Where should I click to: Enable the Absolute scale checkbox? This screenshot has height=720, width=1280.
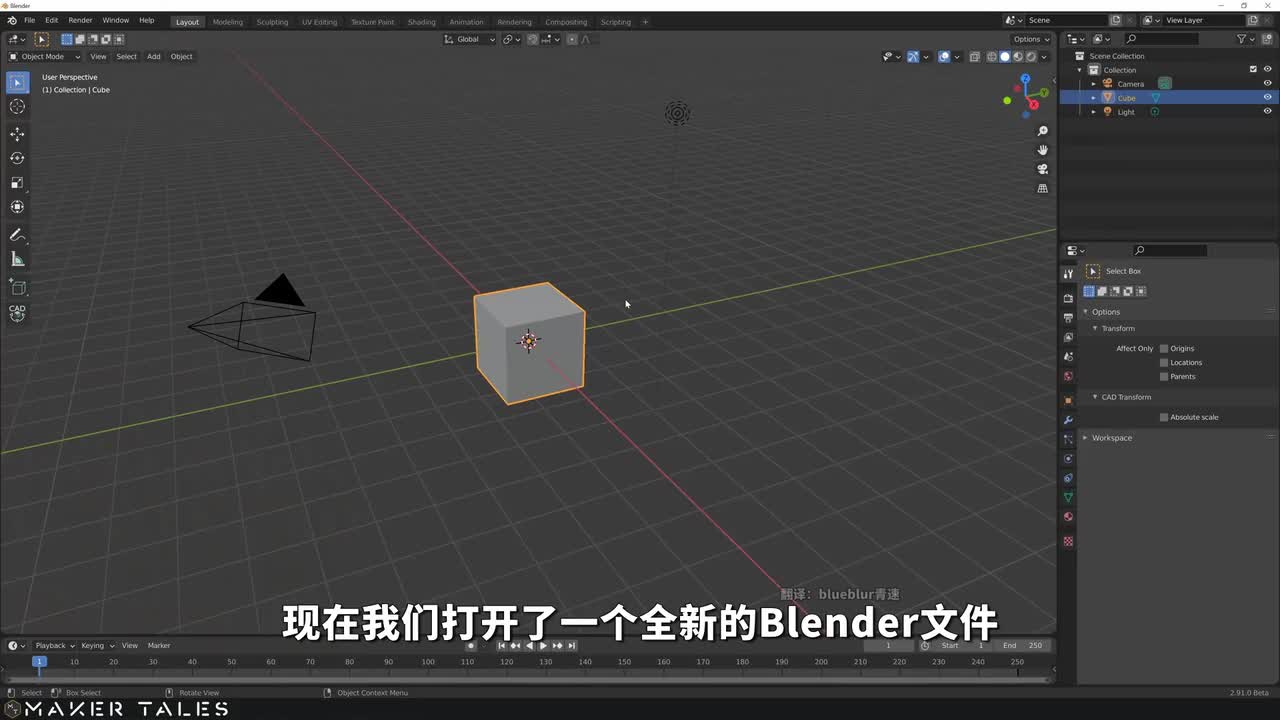coord(1164,417)
